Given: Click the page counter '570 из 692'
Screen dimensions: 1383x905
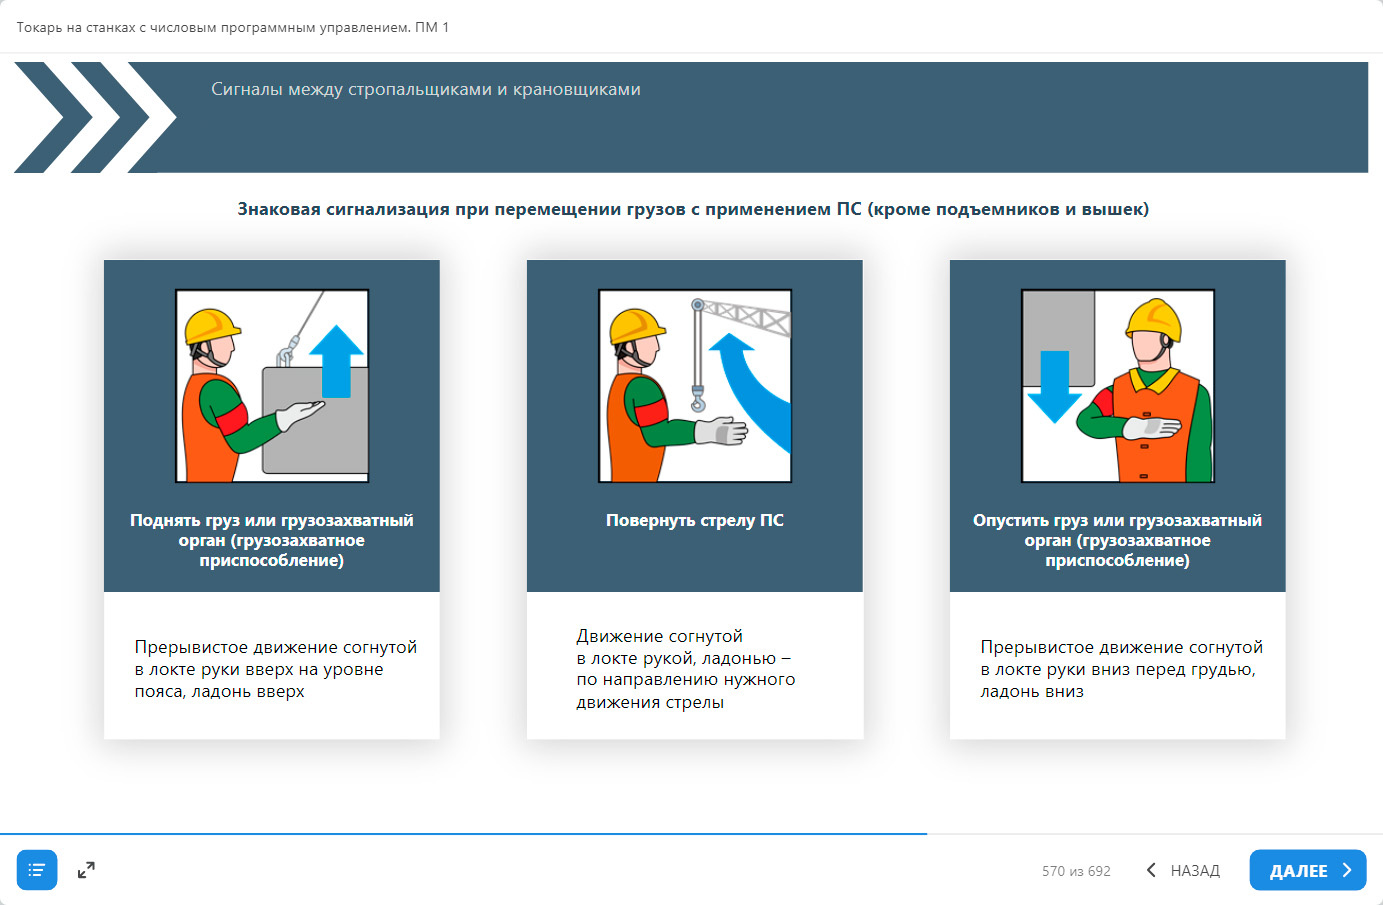Looking at the screenshot, I should coord(1076,871).
